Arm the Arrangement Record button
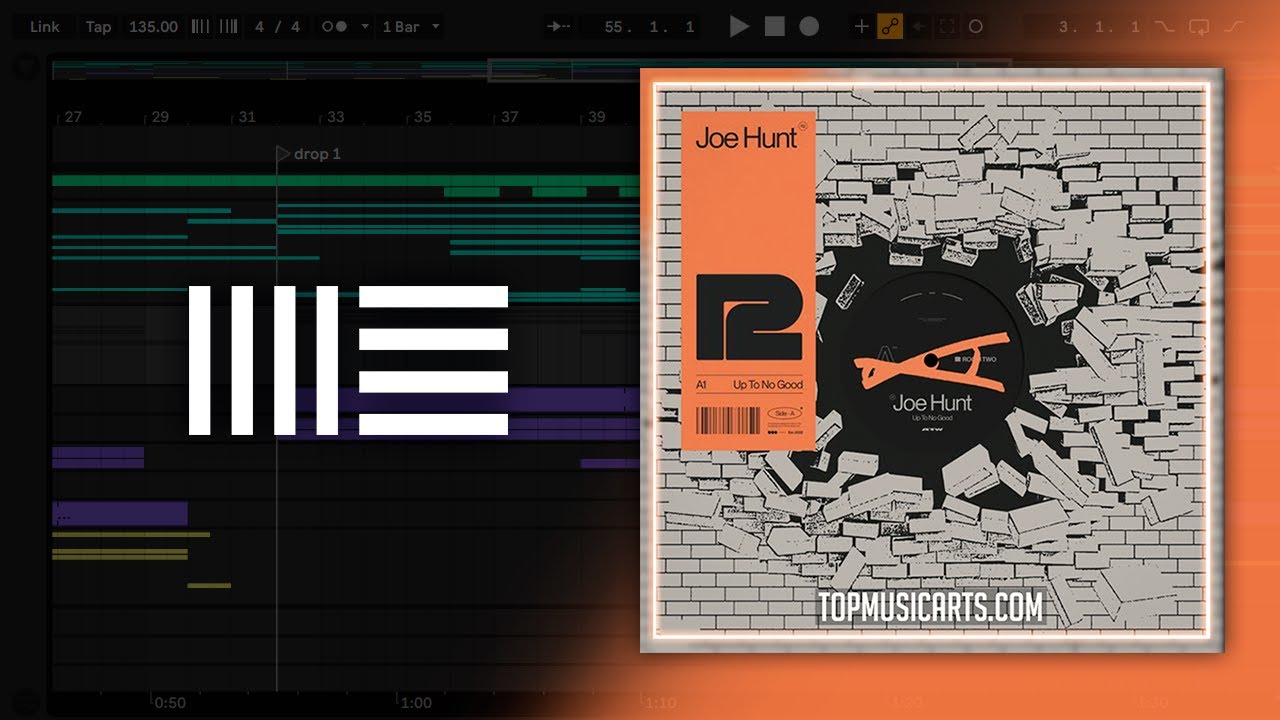Image resolution: width=1280 pixels, height=720 pixels. pos(809,27)
